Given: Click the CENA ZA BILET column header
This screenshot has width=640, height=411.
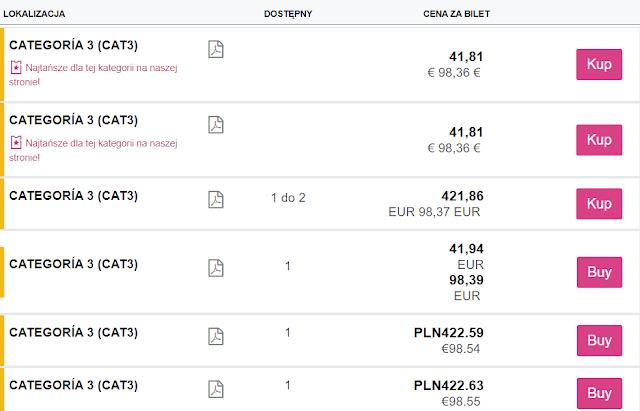Looking at the screenshot, I should (x=456, y=14).
